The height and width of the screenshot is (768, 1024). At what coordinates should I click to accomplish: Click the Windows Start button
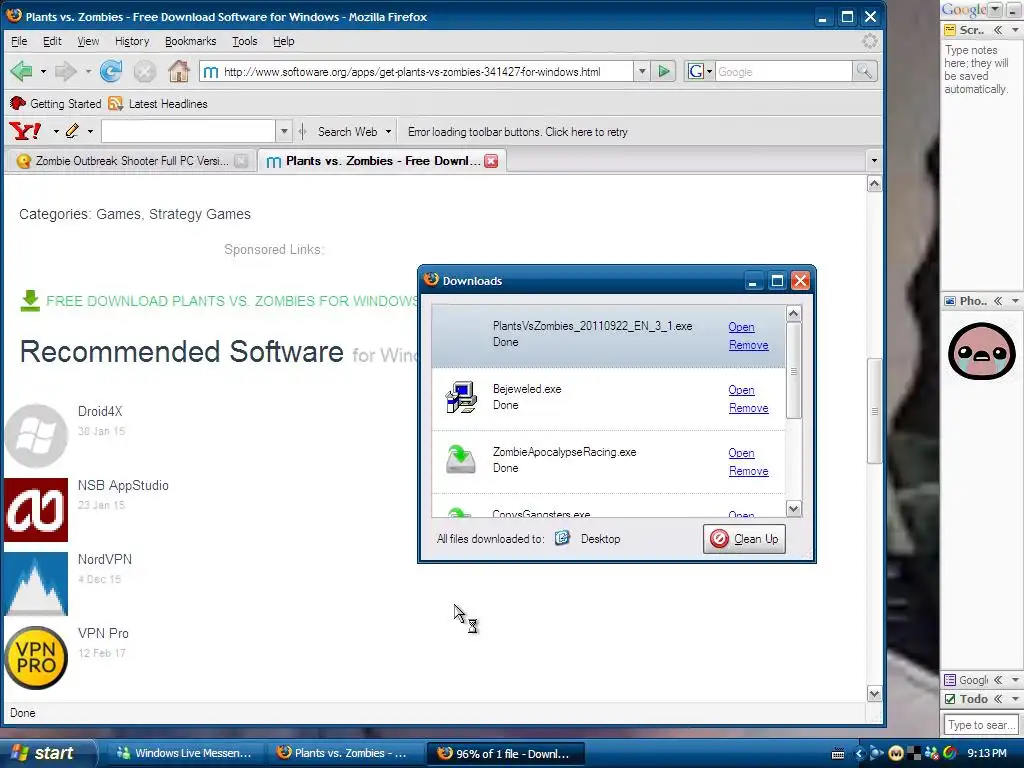pos(48,753)
